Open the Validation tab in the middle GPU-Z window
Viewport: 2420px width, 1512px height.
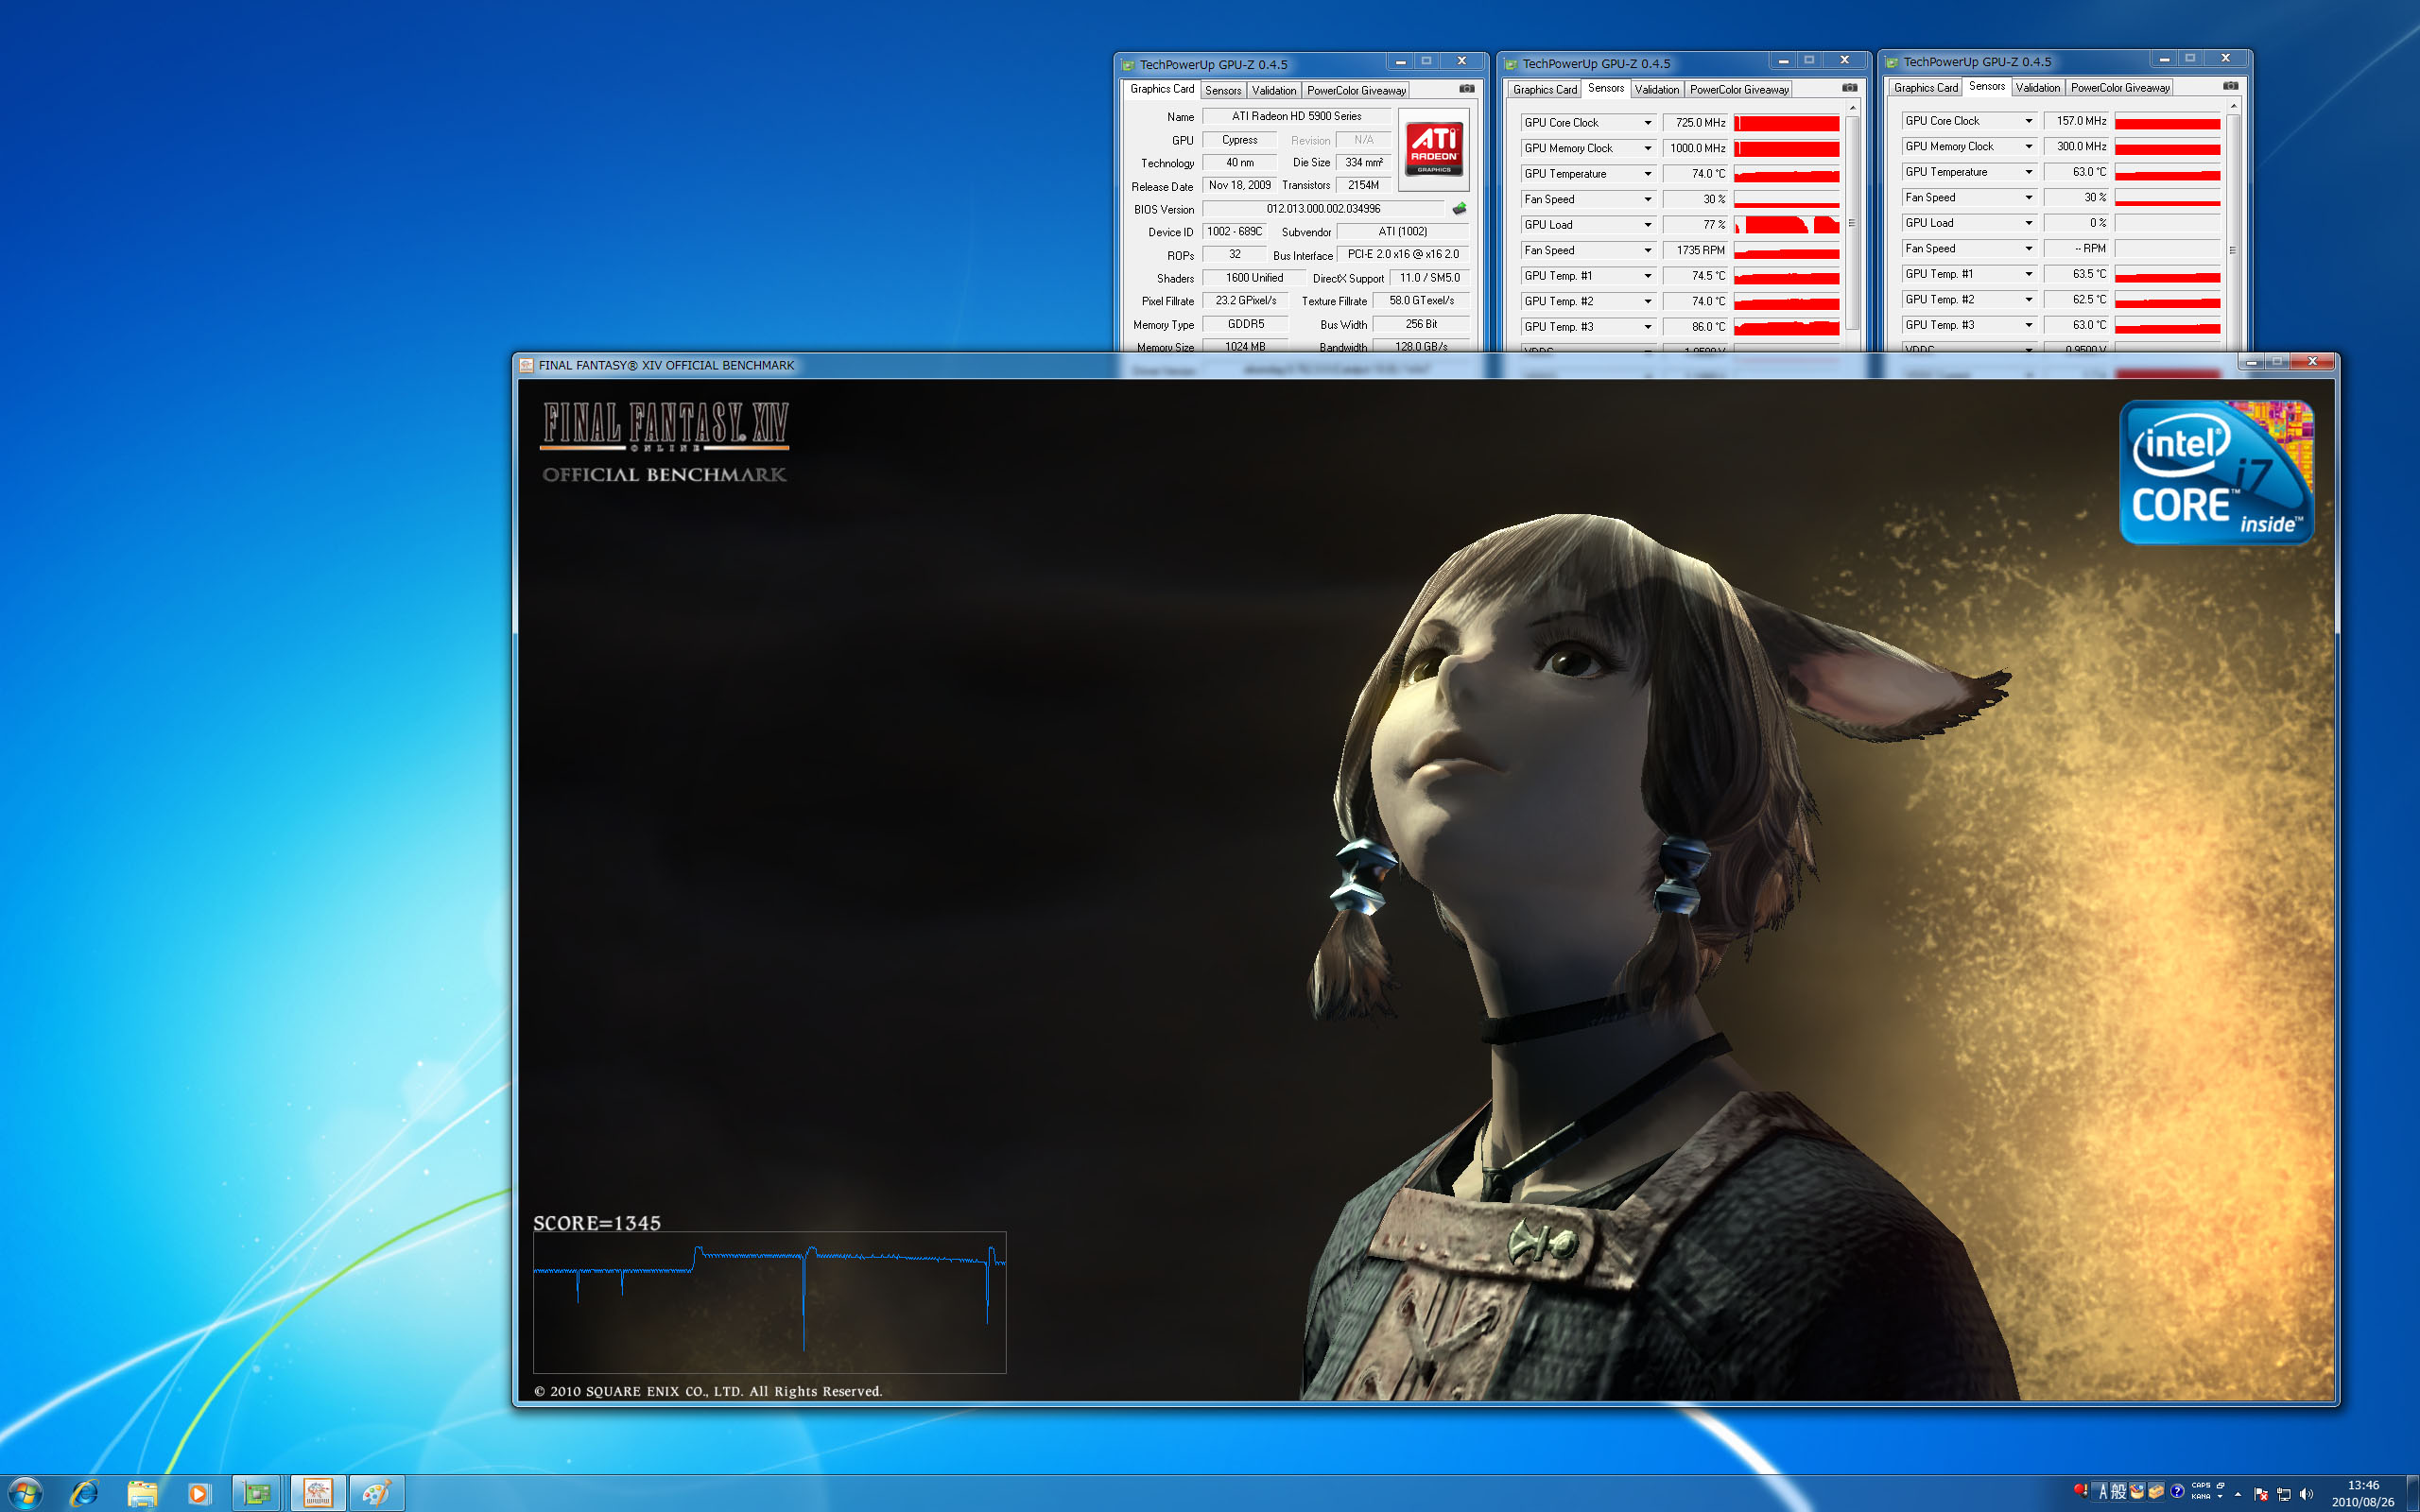[x=1656, y=90]
